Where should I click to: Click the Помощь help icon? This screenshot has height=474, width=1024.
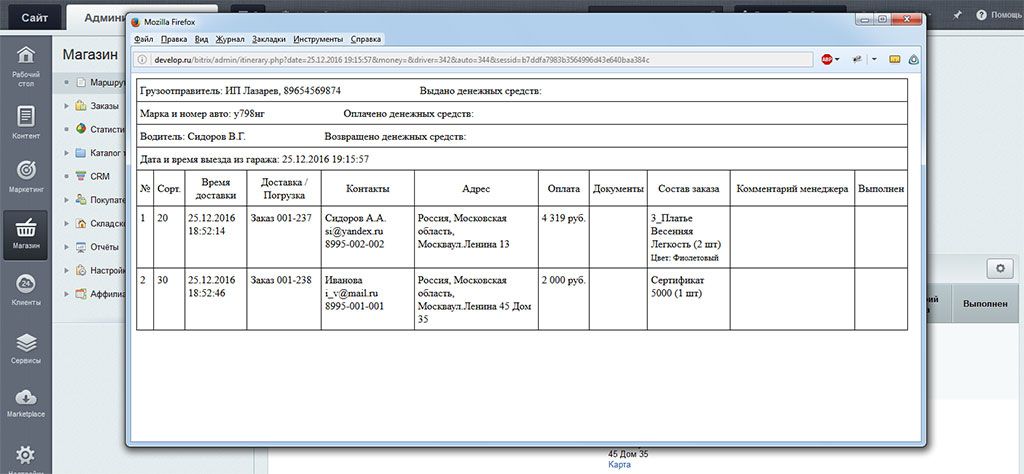pos(980,14)
